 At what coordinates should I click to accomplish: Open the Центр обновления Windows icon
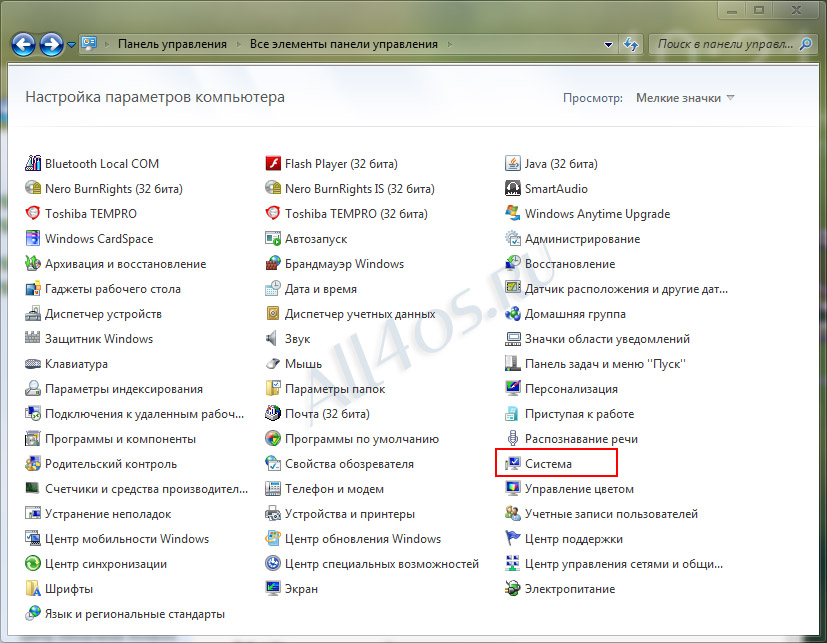[273, 539]
